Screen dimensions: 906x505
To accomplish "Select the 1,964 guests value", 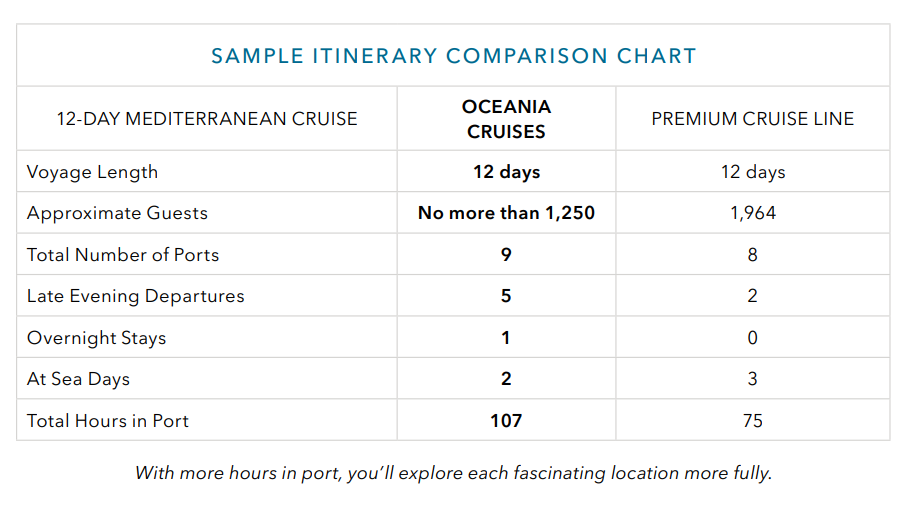I will coord(752,213).
